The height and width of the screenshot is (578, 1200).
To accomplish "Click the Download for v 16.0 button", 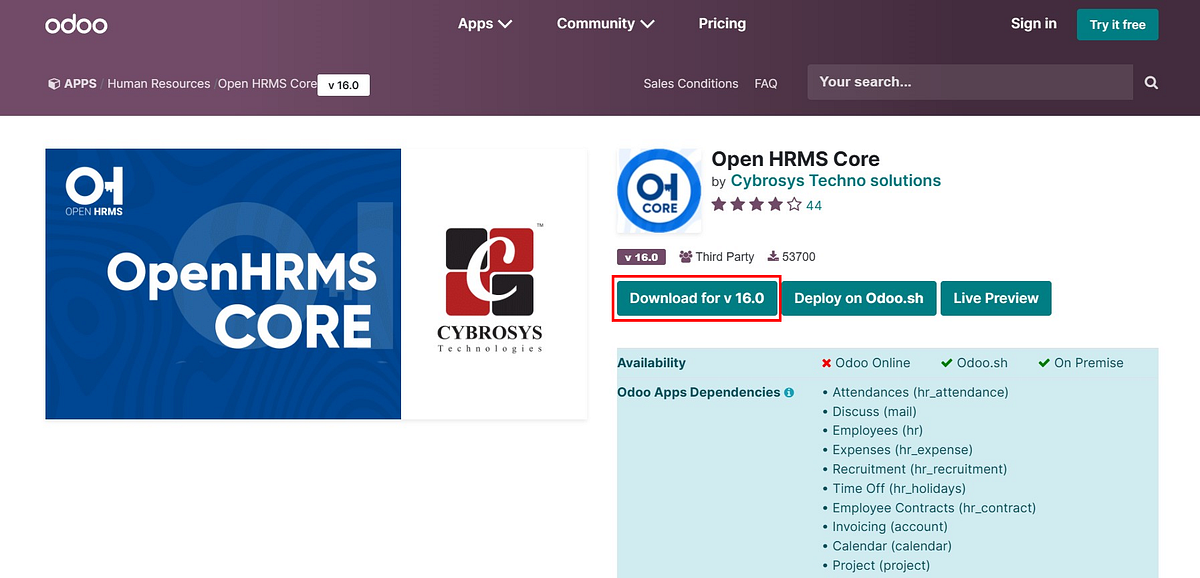I will tap(696, 297).
